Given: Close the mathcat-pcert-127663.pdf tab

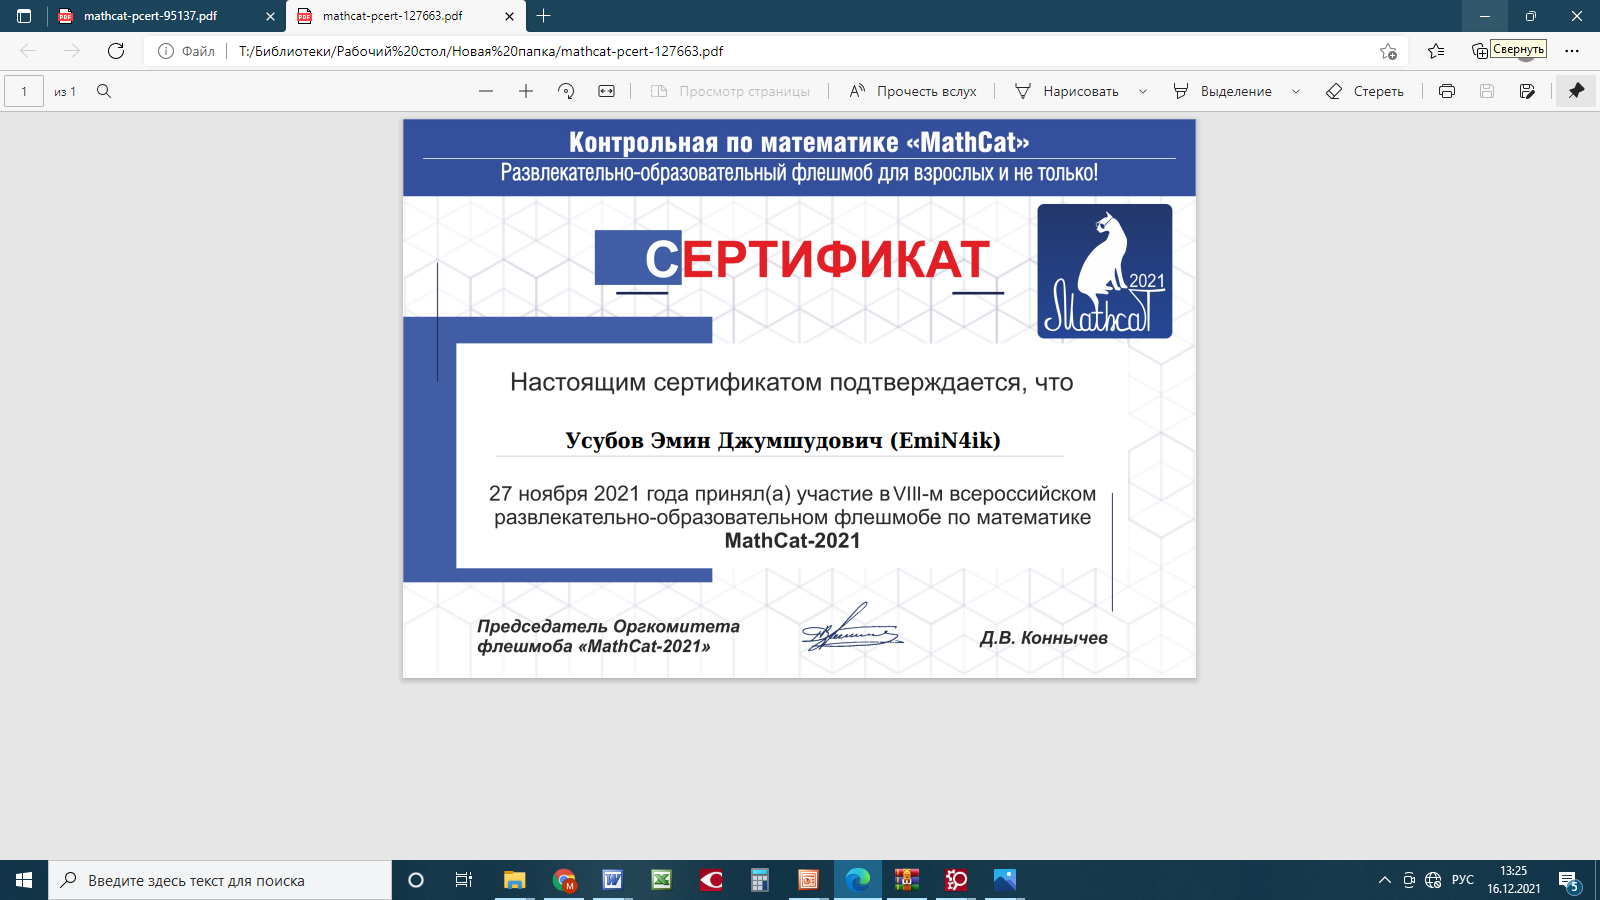Looking at the screenshot, I should click(x=509, y=16).
